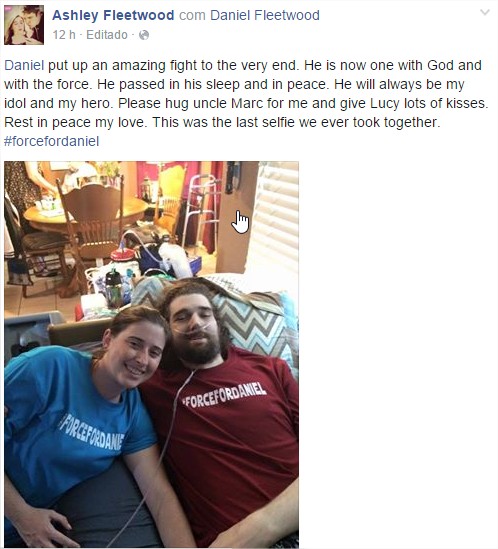Click the water bottle in the photo
The image size is (498, 549).
[x=113, y=288]
